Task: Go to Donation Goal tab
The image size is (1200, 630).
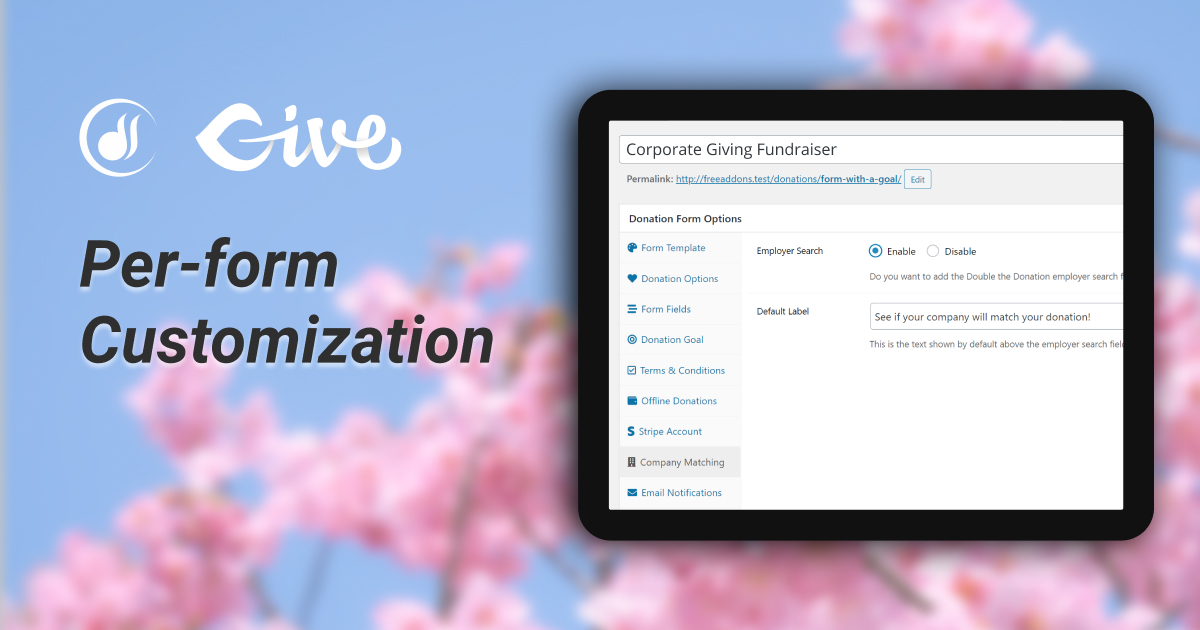Action: pyautogui.click(x=681, y=340)
